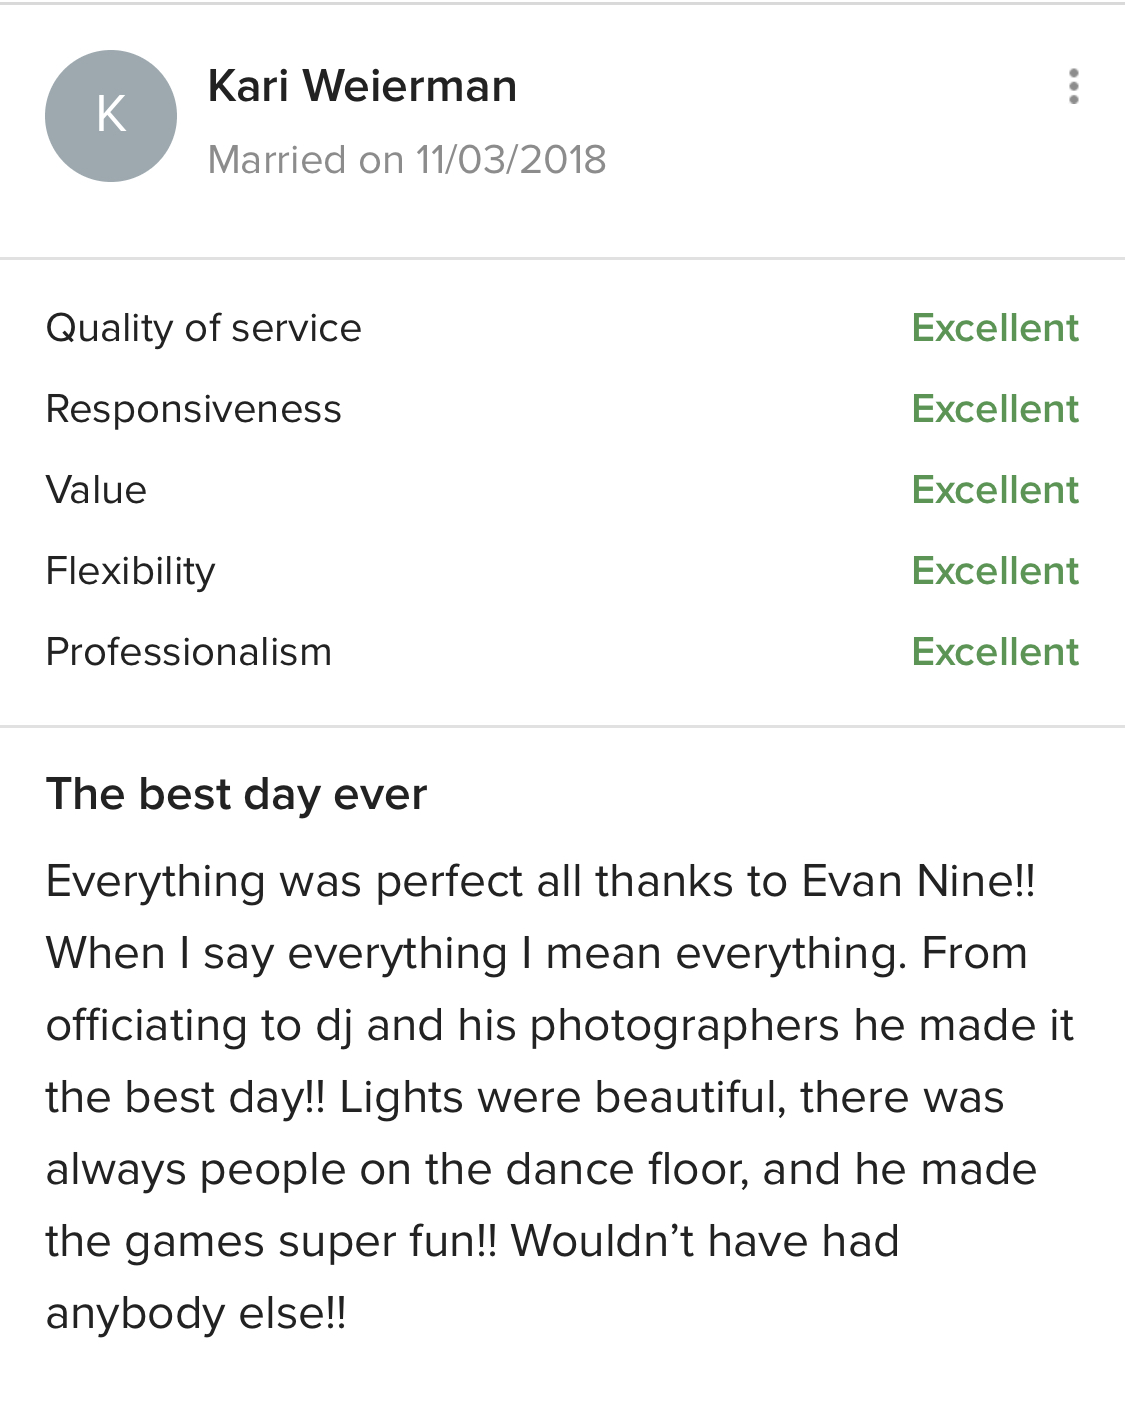Tap the gray K avatar circle
Screen dimensions: 1125x1425
pos(111,116)
